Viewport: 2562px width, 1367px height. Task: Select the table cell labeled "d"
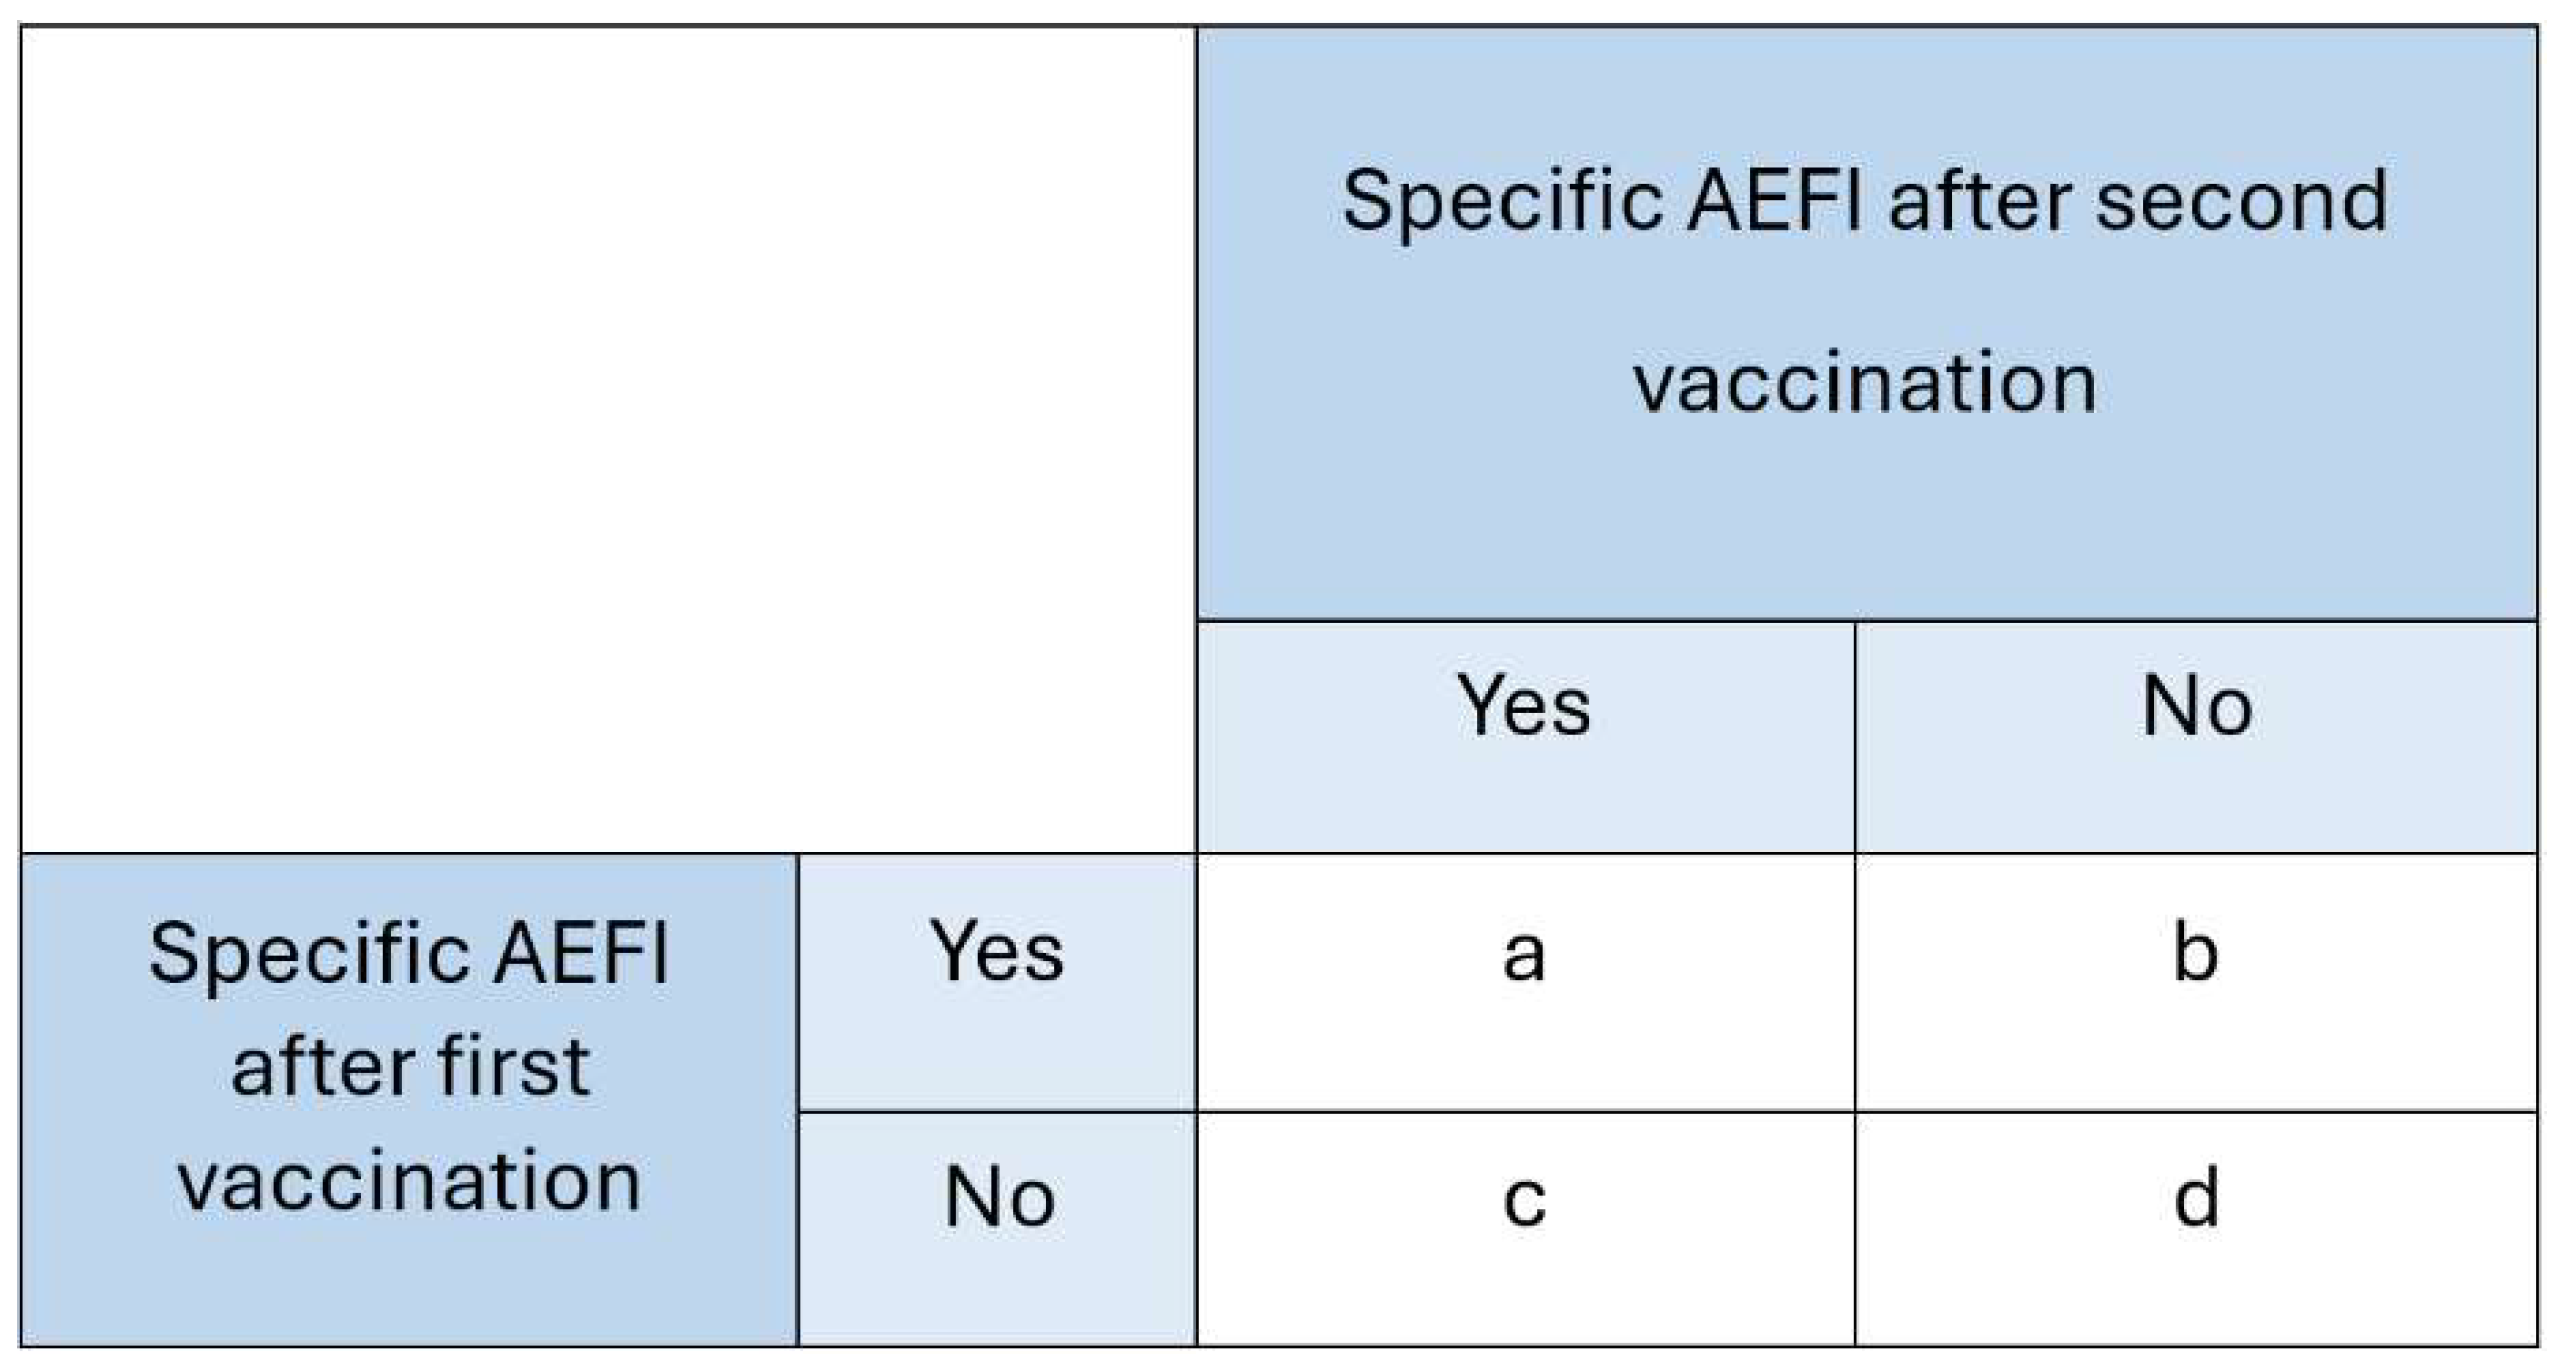point(2195,1228)
